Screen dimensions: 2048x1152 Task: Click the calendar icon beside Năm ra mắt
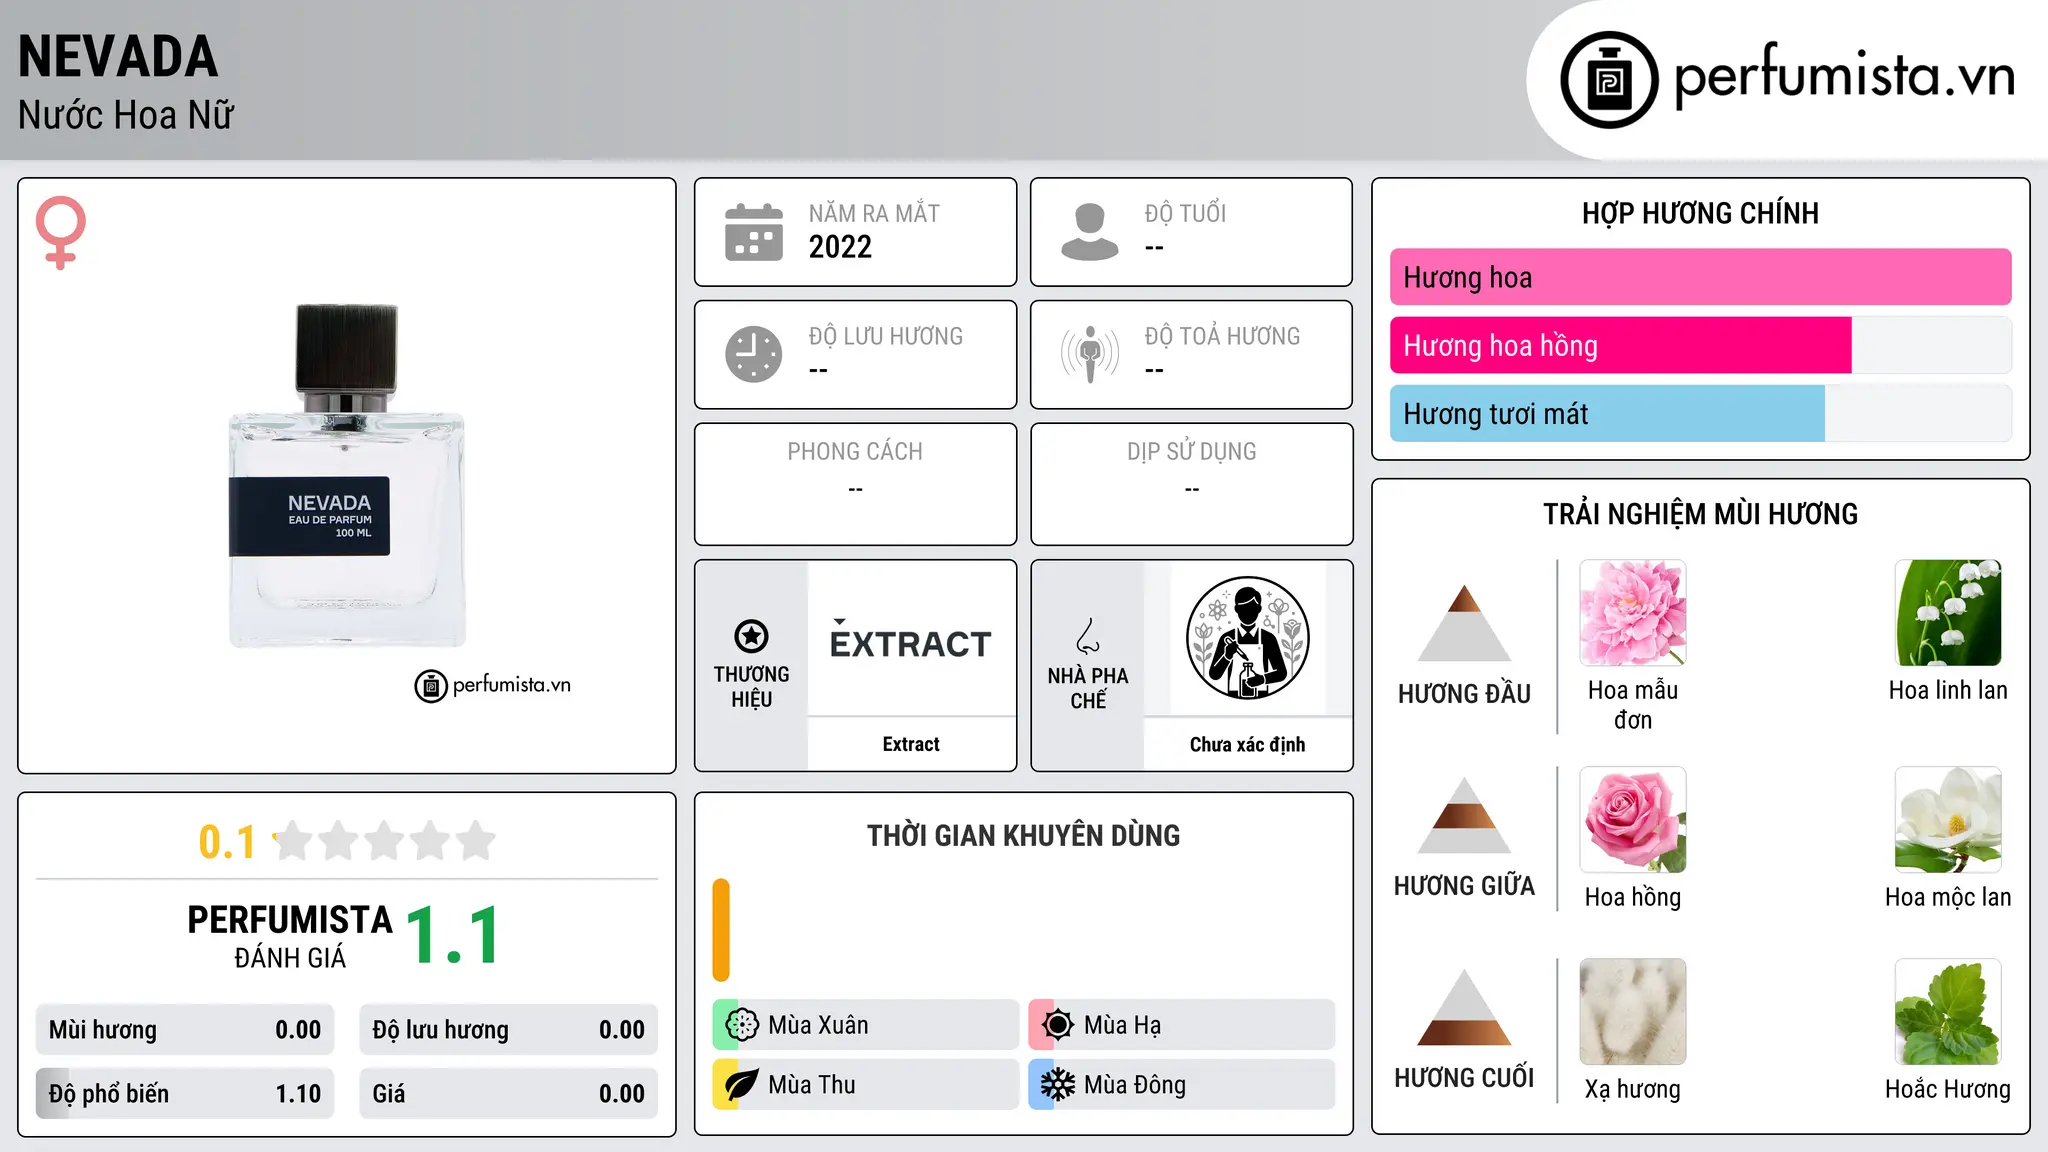(754, 232)
